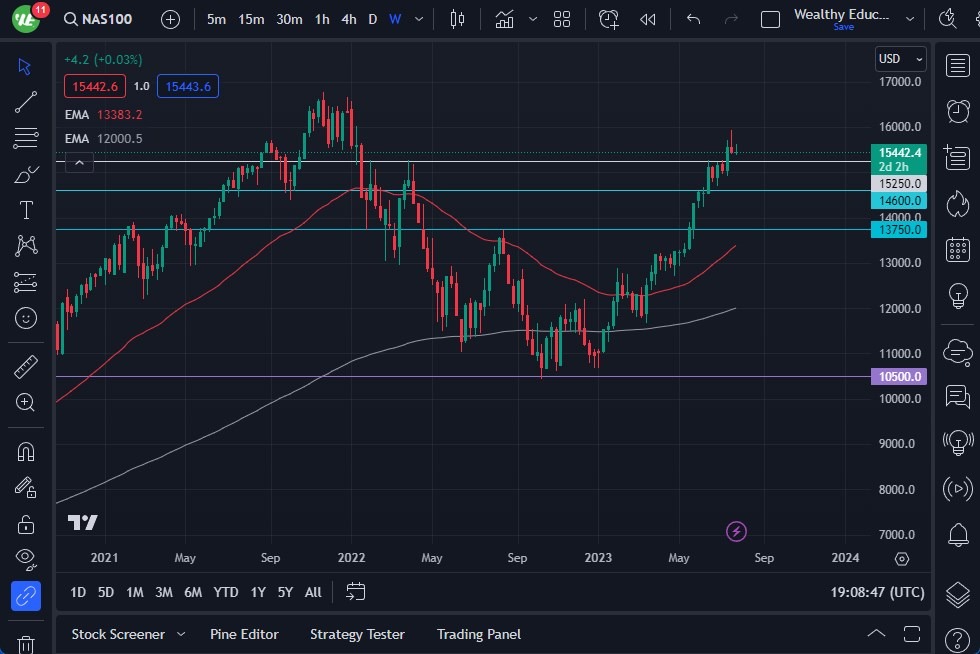Screen dimensions: 980x654
Task: Select the Zoom-in tool
Action: pyautogui.click(x=25, y=402)
